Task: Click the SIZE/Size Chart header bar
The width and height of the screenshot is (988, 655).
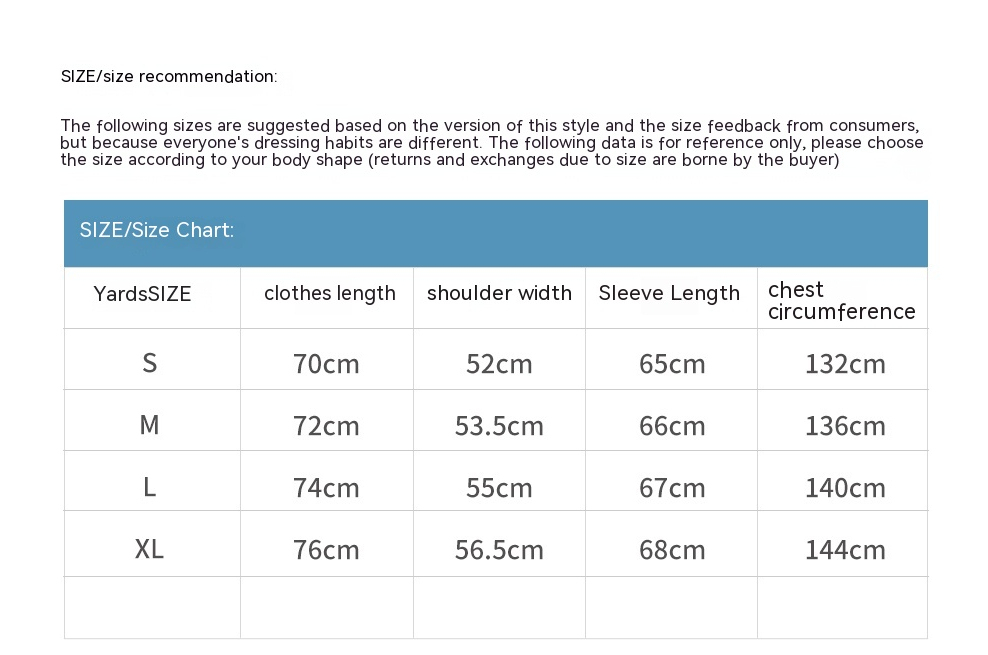Action: point(495,231)
